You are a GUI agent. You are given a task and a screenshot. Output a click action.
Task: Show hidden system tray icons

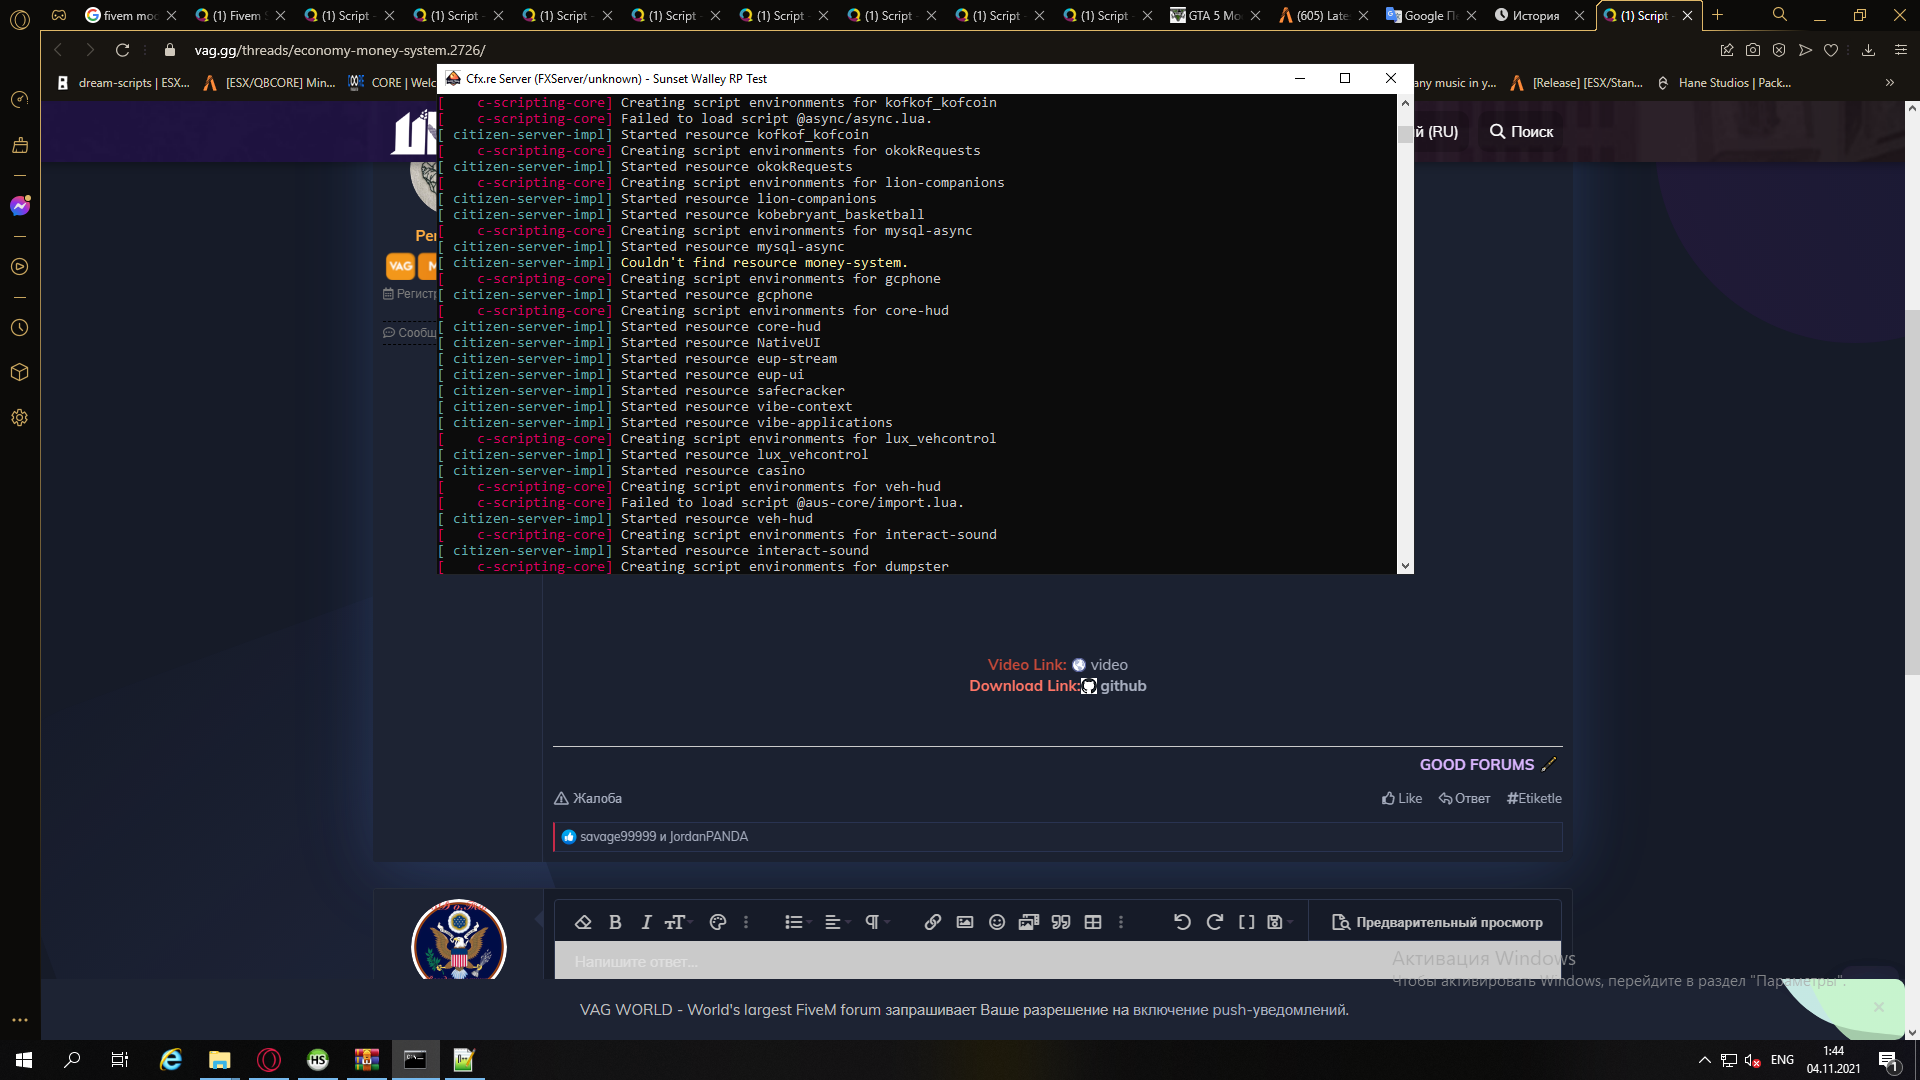click(1704, 1060)
